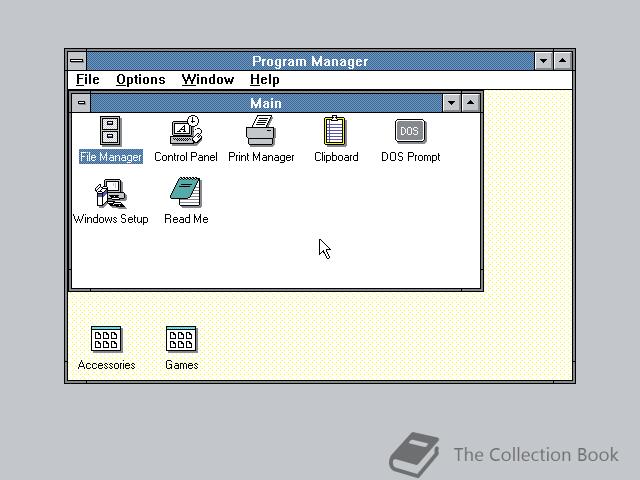
Task: Open the Options menu
Action: point(141,80)
